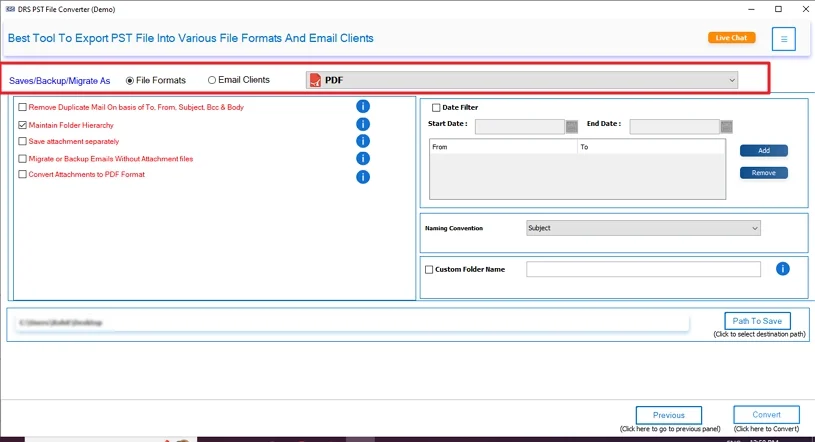The width and height of the screenshot is (815, 442).
Task: Open Naming Convention Subject dropdown
Action: [643, 228]
